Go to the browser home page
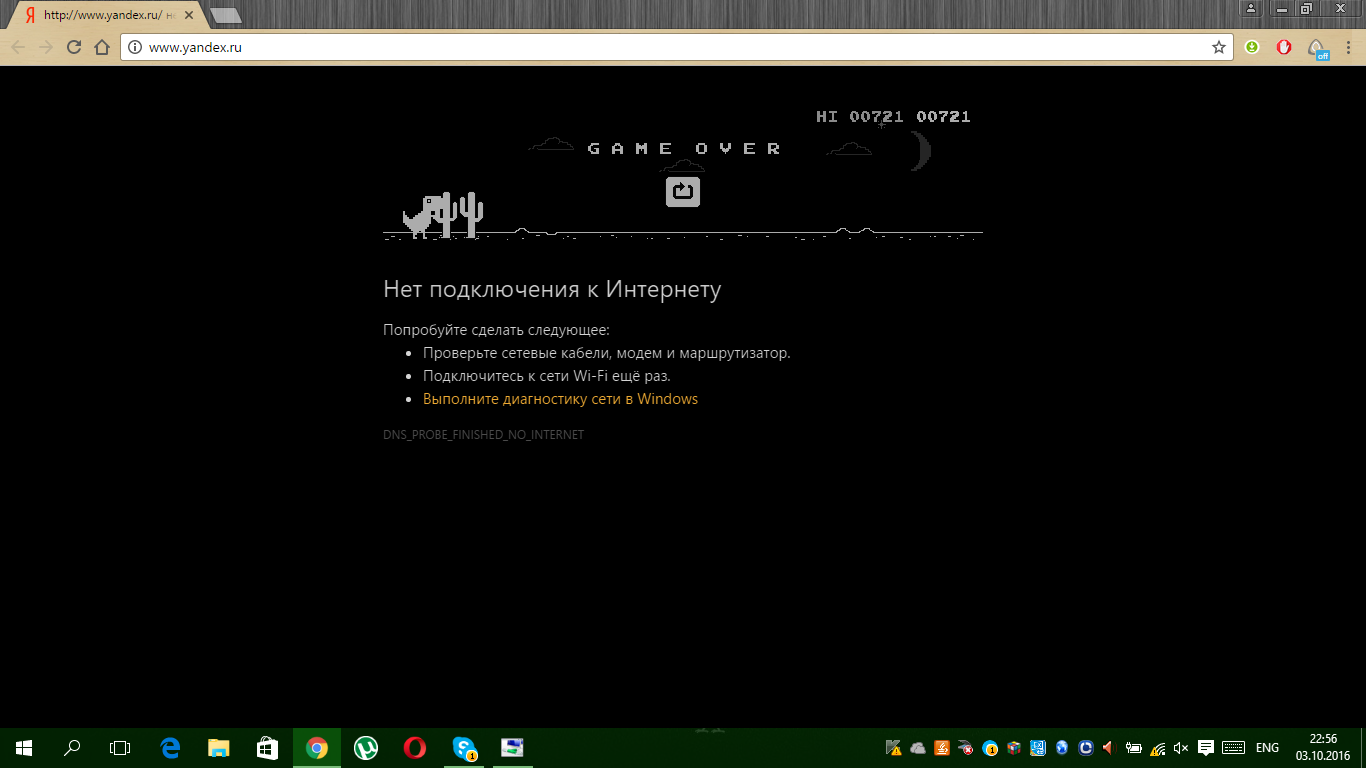 tap(101, 47)
